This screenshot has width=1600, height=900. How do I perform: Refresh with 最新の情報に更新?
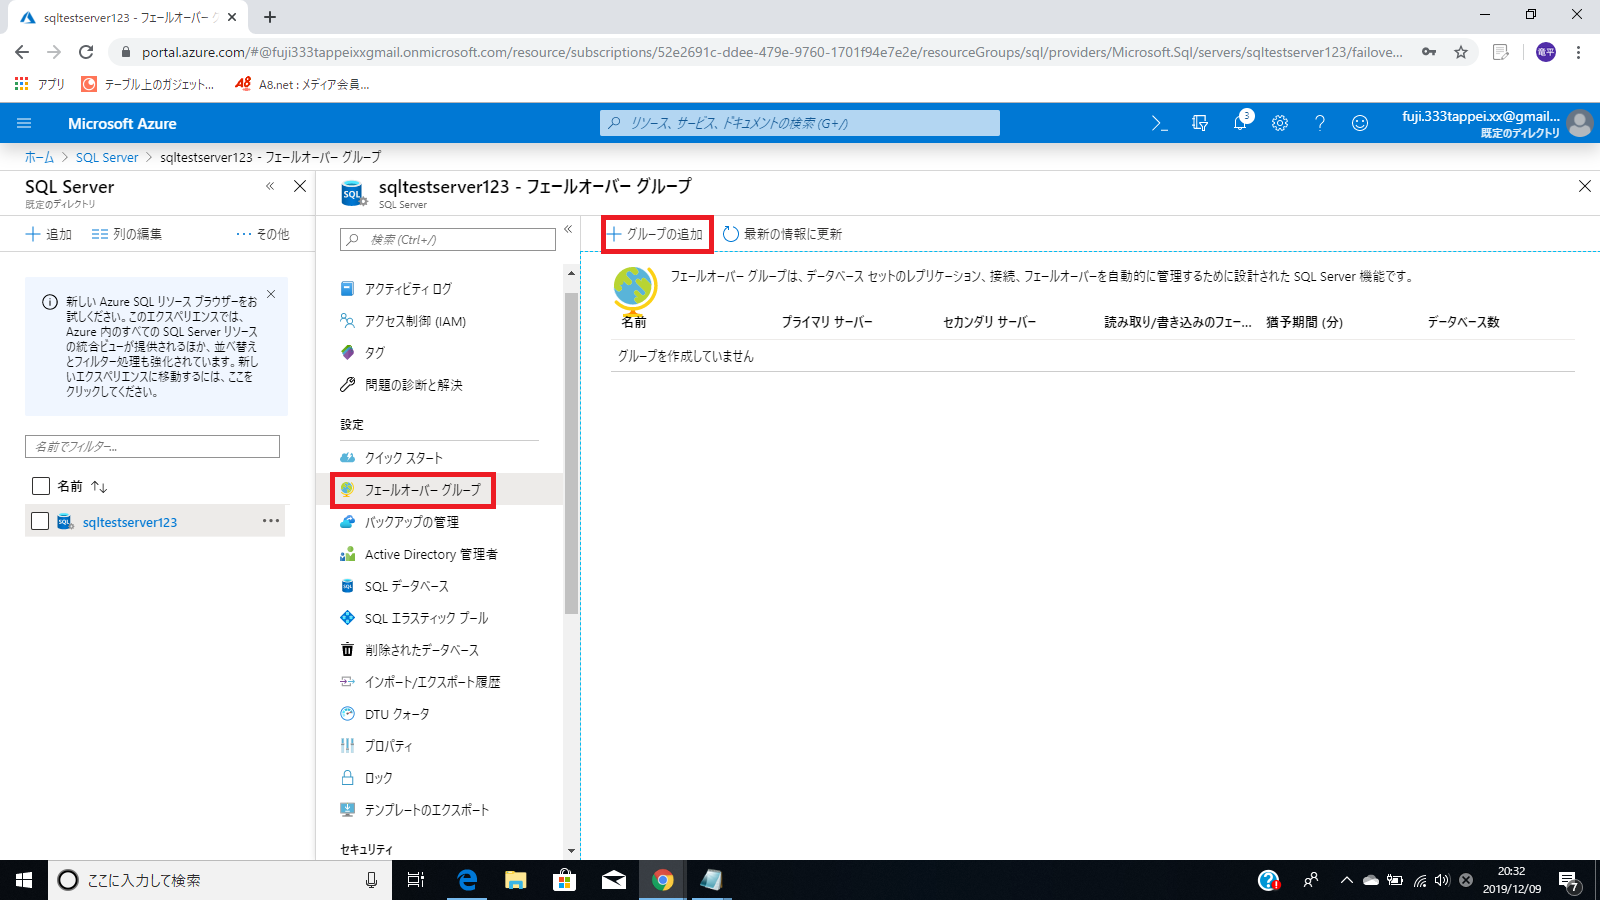(x=786, y=233)
